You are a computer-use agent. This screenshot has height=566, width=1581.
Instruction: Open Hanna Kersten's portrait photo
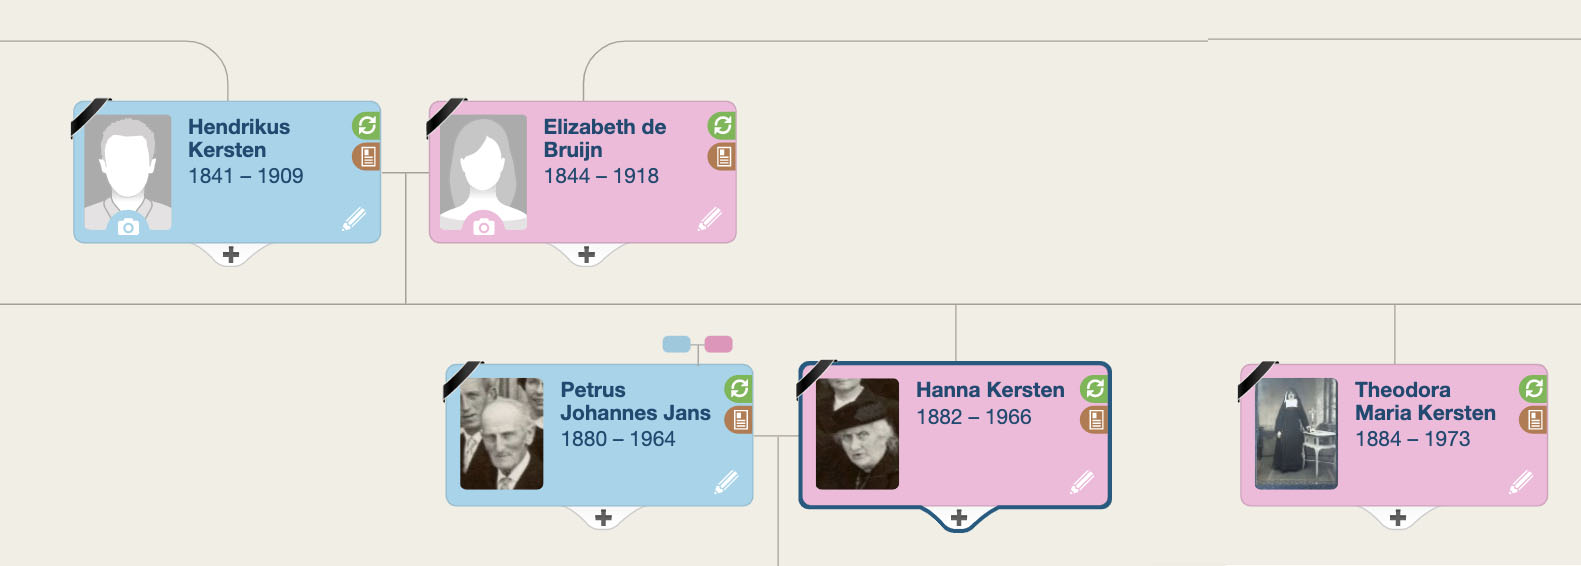[x=857, y=433]
